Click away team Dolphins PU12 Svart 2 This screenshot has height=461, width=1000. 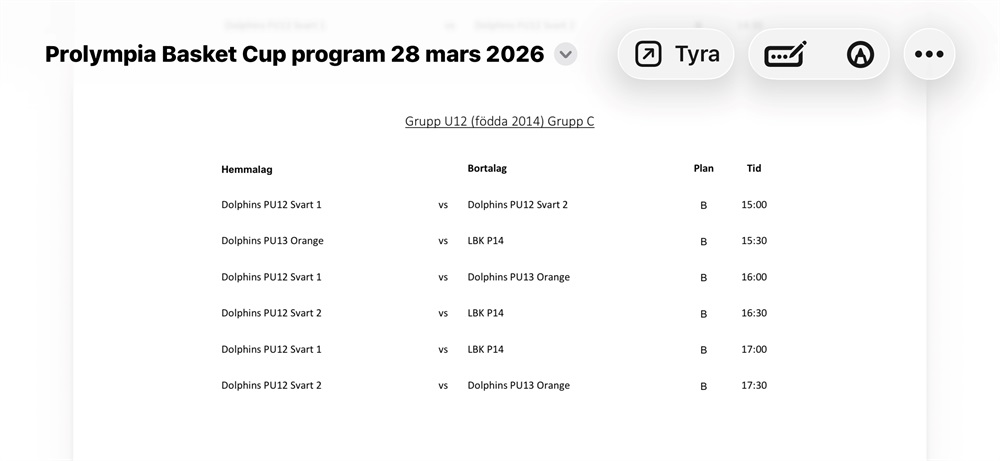coord(517,205)
